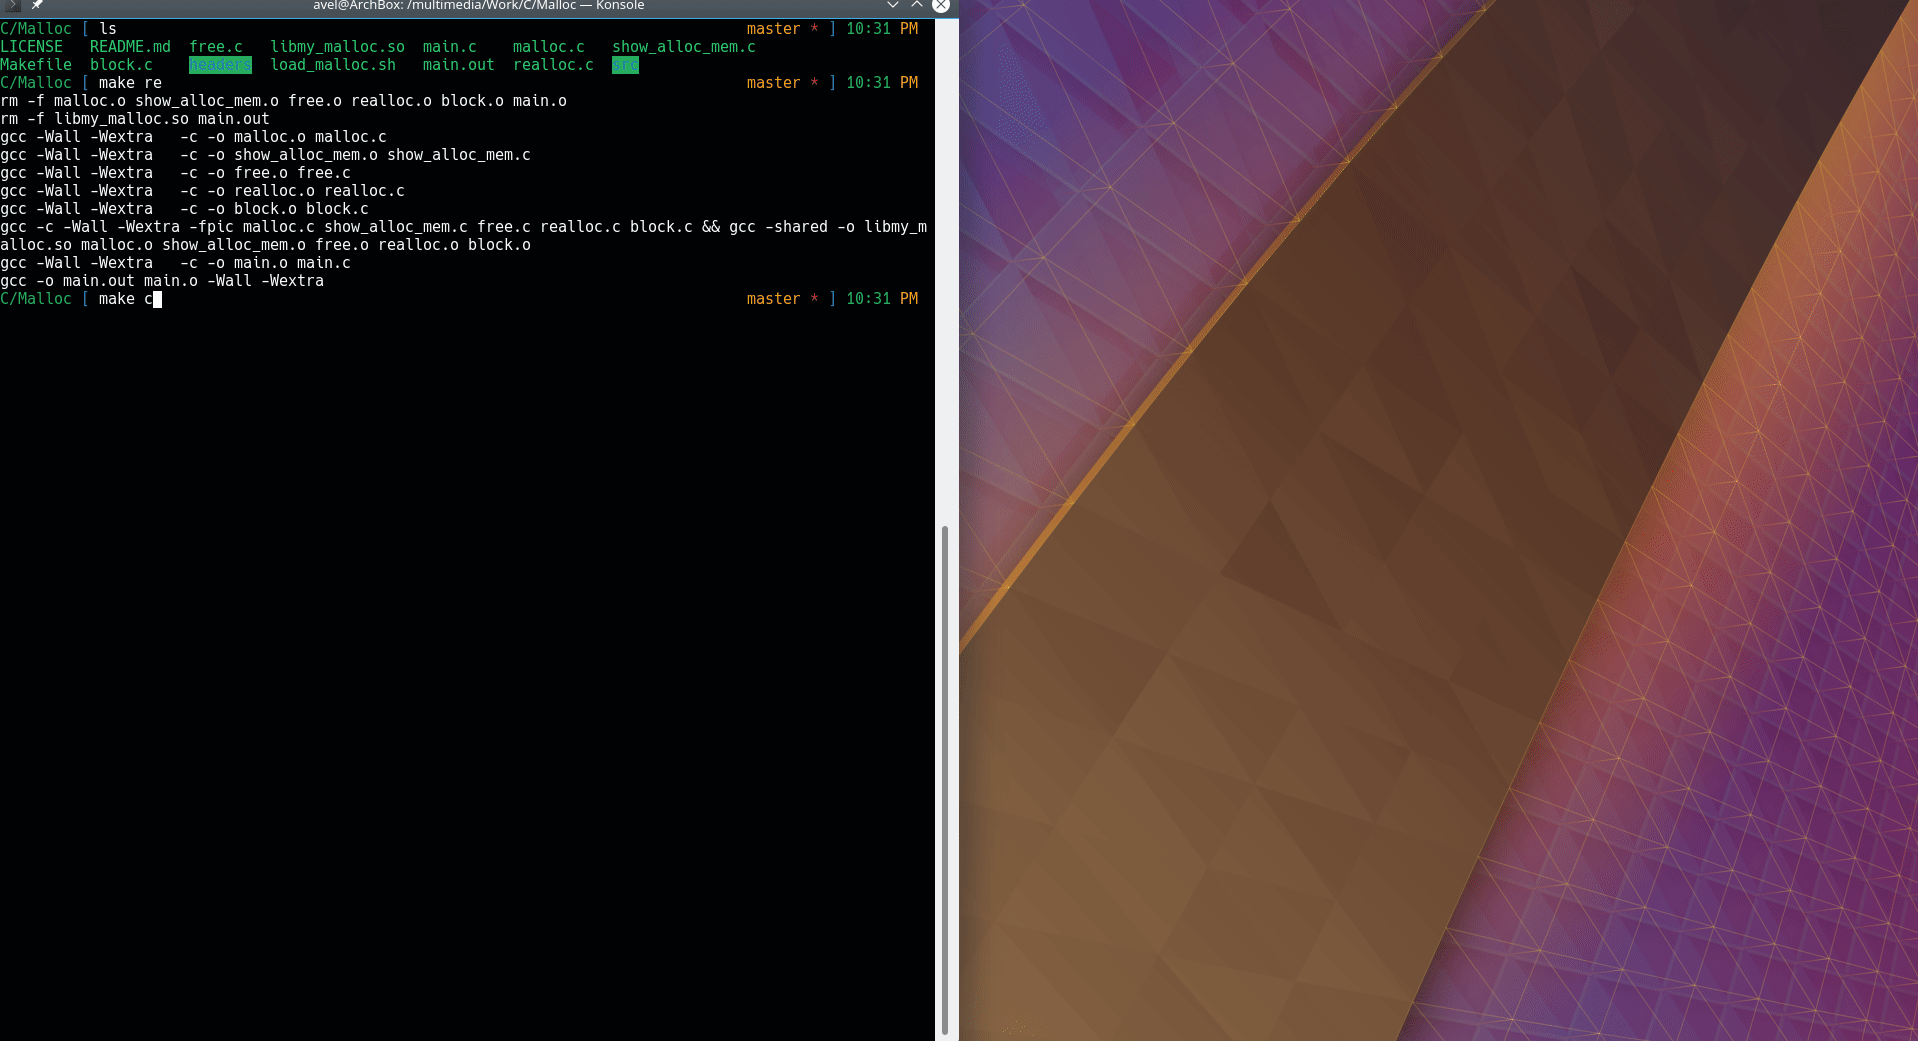Viewport: 1918px width, 1041px height.
Task: Click realloc.c in the ls listing
Action: point(553,65)
